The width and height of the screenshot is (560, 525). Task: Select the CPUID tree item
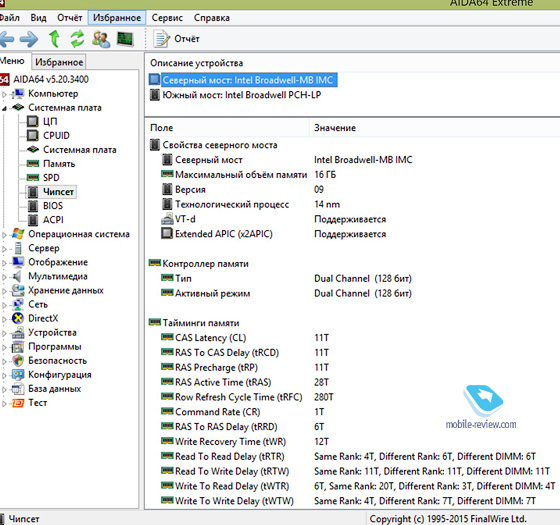[x=56, y=135]
